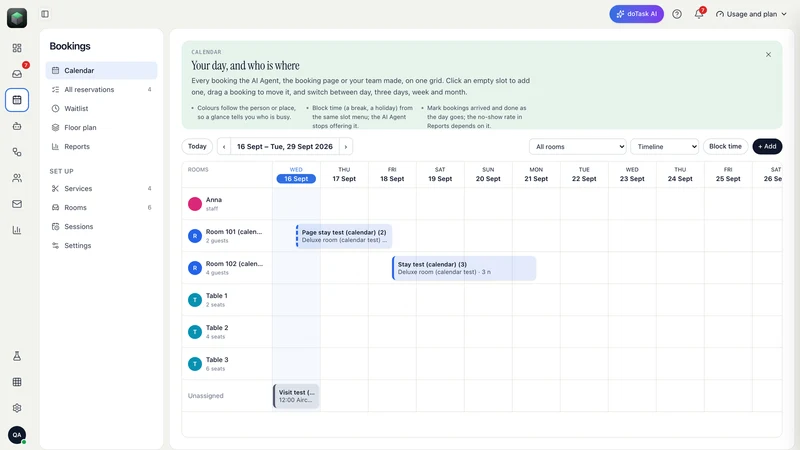Open the contacts people icon
This screenshot has height=450, width=800.
tap(17, 178)
